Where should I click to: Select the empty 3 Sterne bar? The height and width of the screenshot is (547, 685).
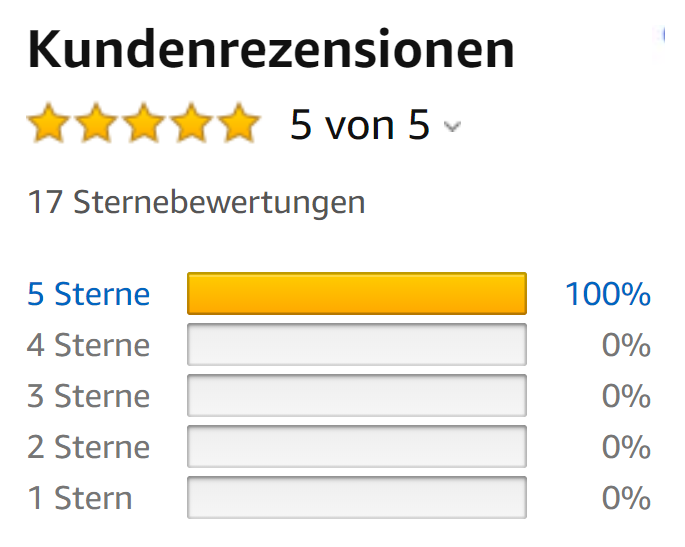click(357, 396)
